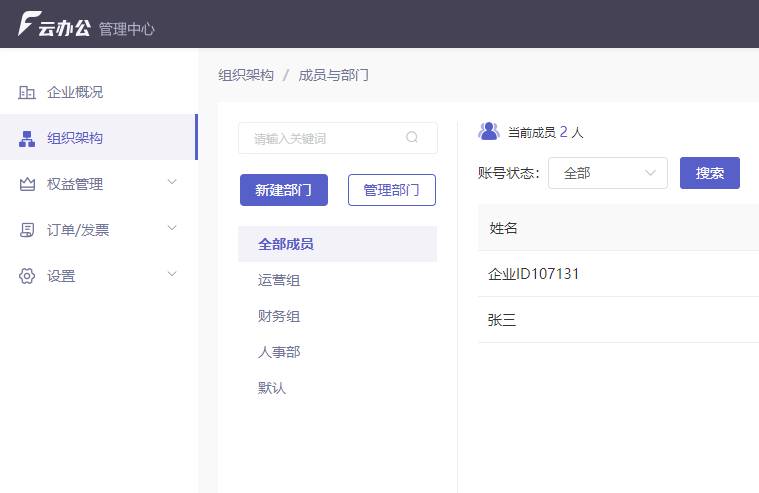Viewport: 759px width, 493px height.
Task: Expand the 订单/发票 chevron
Action: [172, 228]
